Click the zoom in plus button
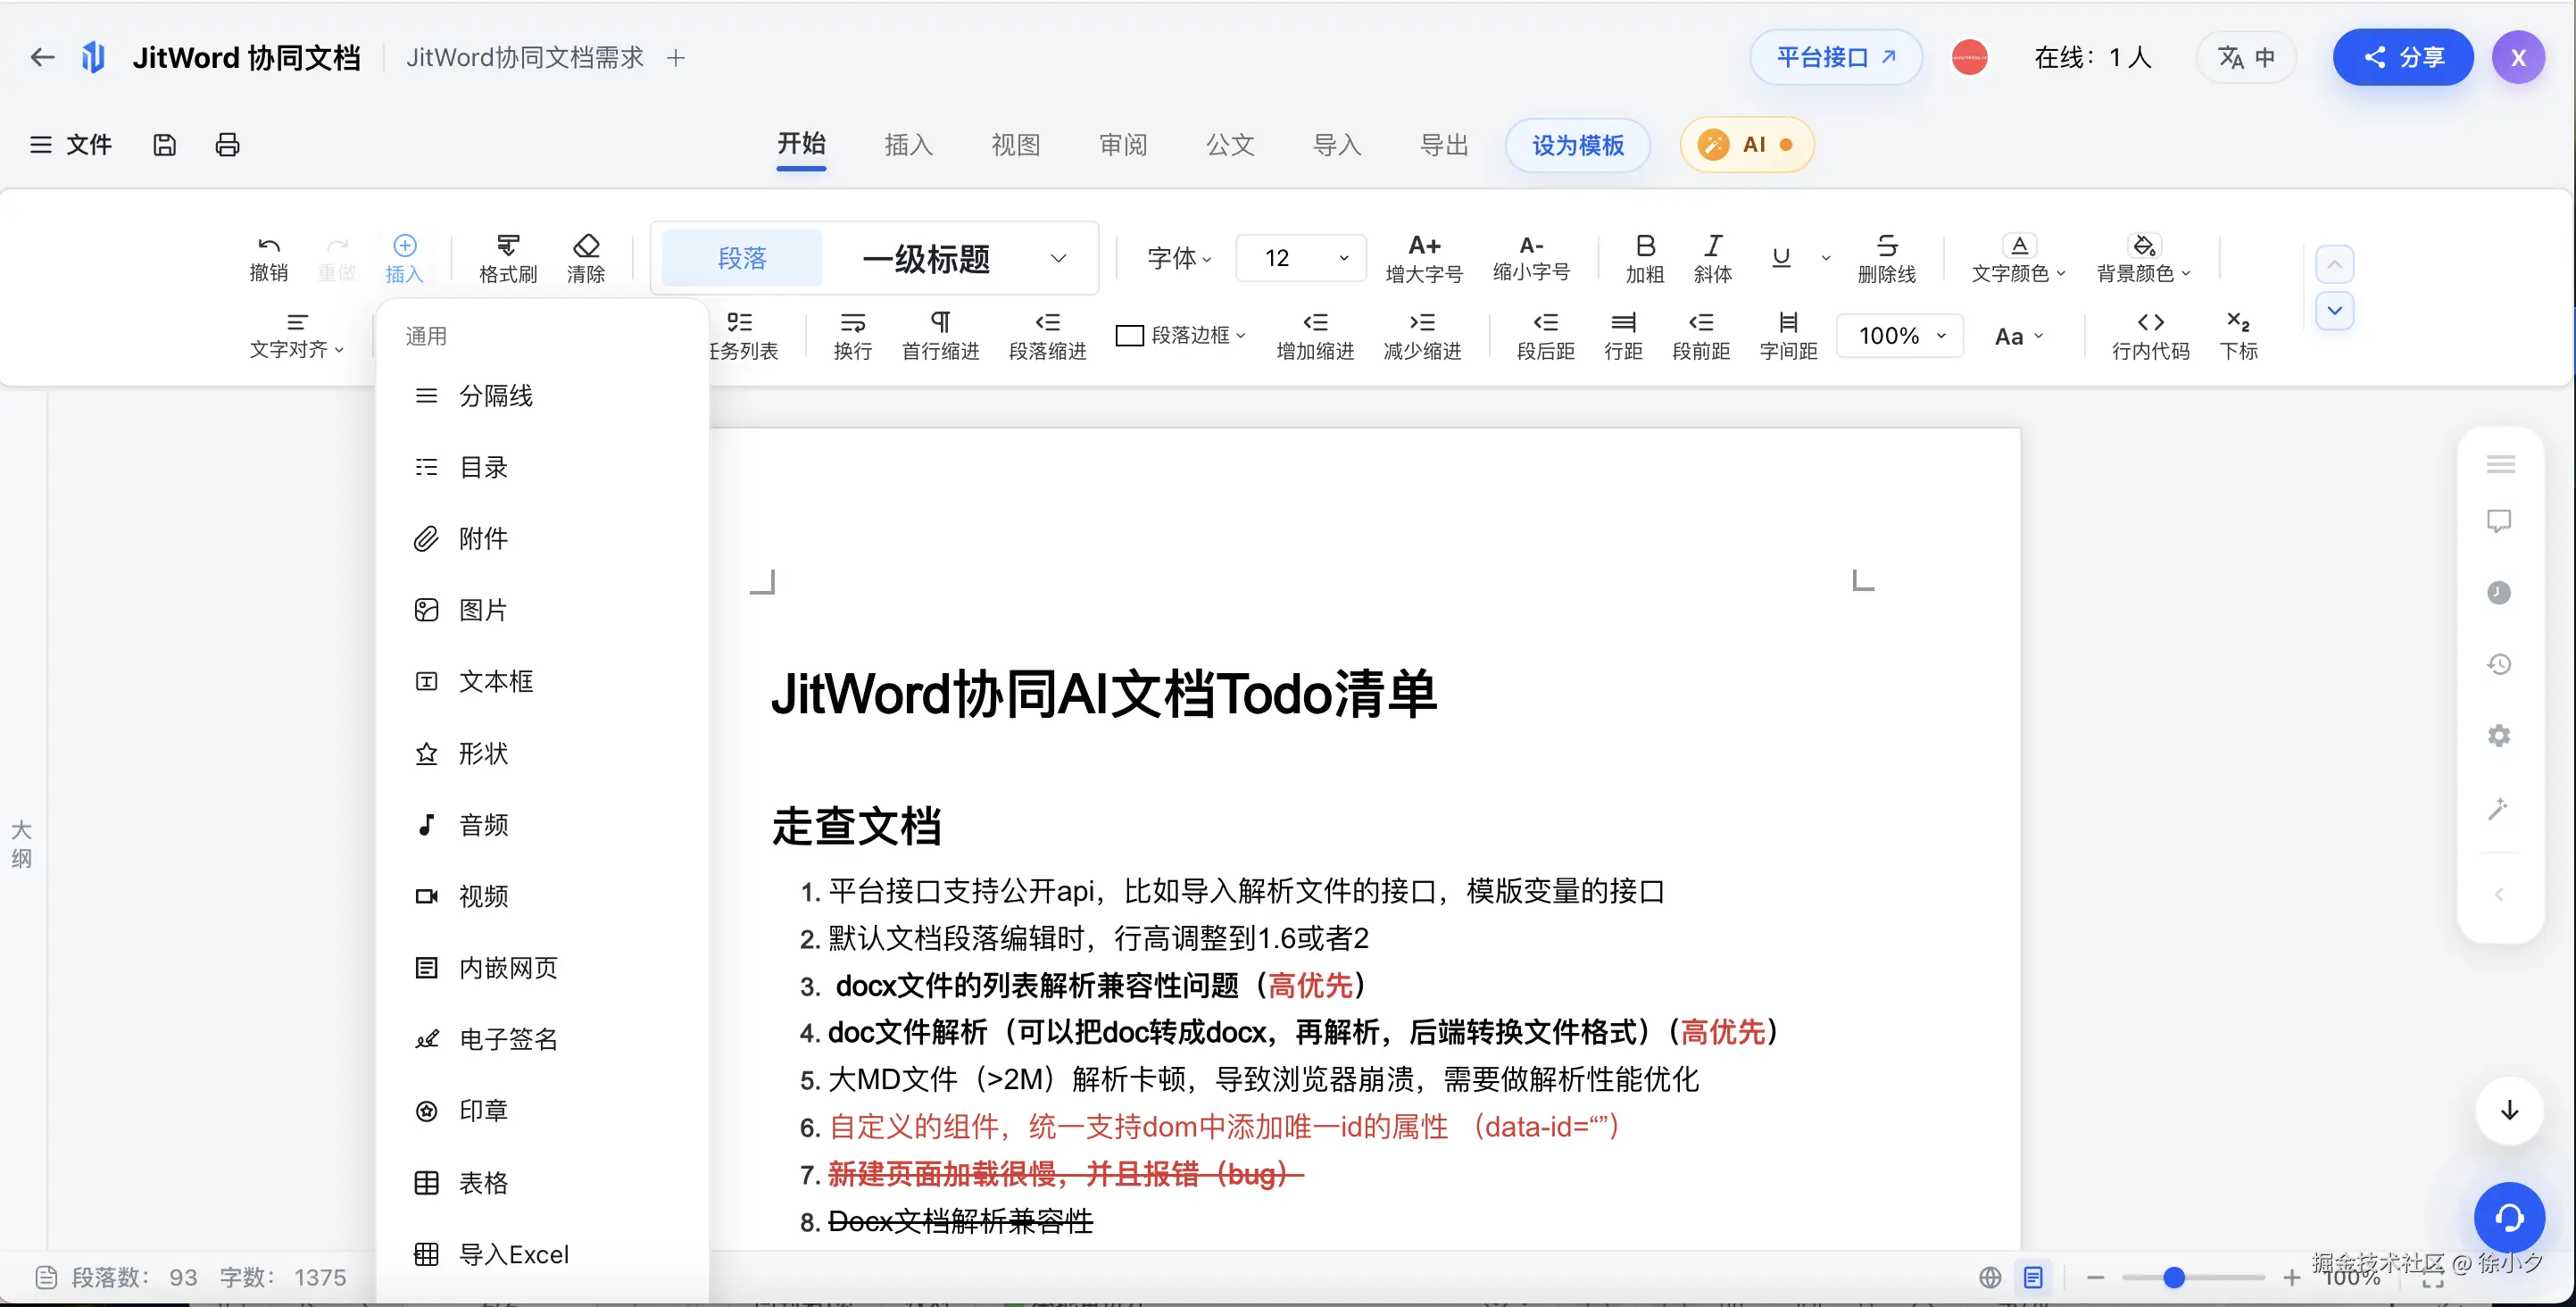Image resolution: width=2576 pixels, height=1307 pixels. click(x=2292, y=1277)
